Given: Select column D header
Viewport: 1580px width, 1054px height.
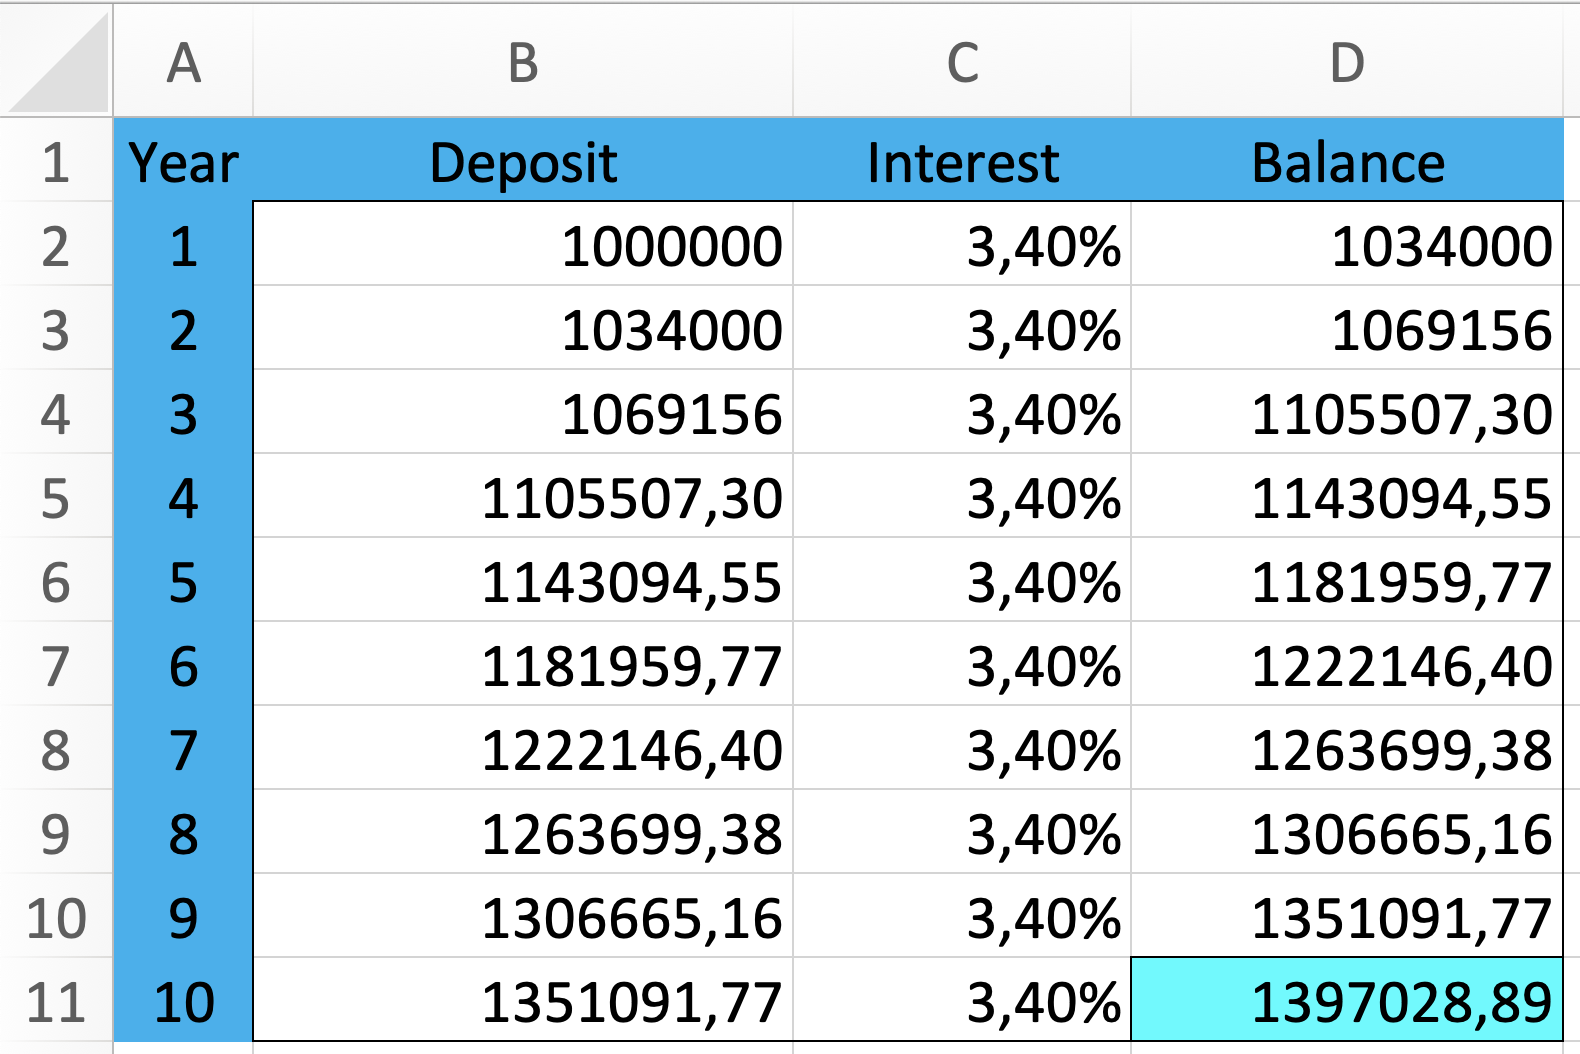Looking at the screenshot, I should tap(1347, 62).
